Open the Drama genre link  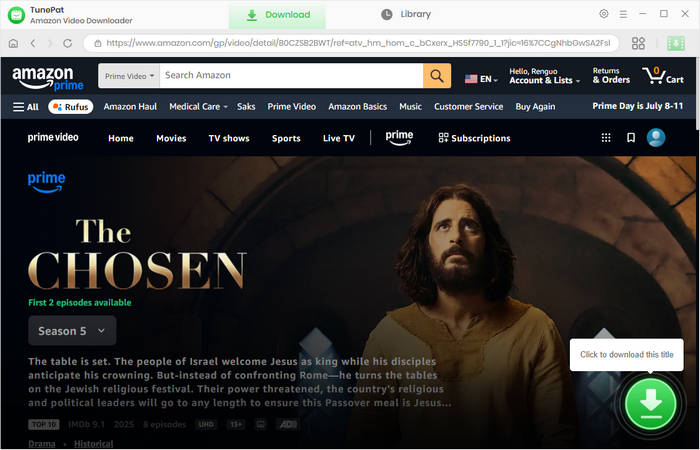pyautogui.click(x=42, y=444)
